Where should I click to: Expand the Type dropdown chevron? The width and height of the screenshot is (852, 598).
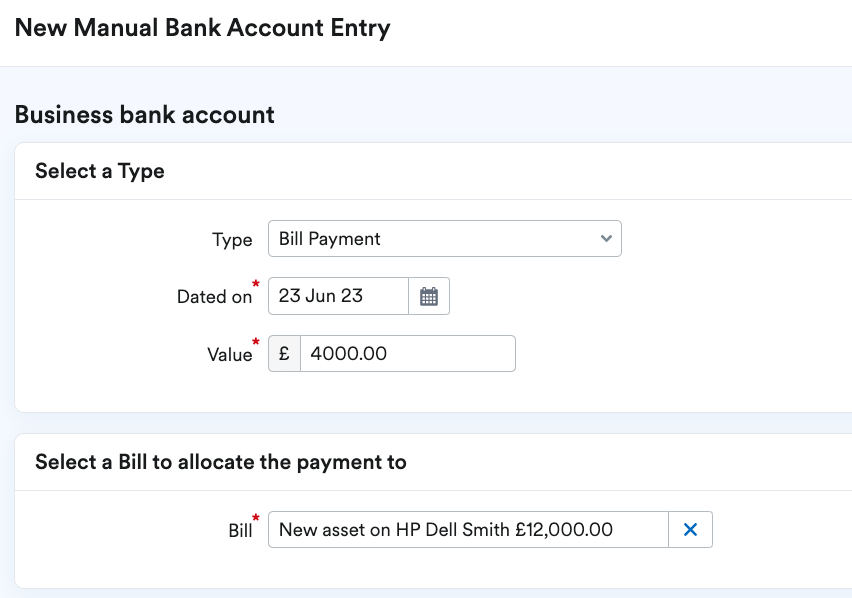605,239
